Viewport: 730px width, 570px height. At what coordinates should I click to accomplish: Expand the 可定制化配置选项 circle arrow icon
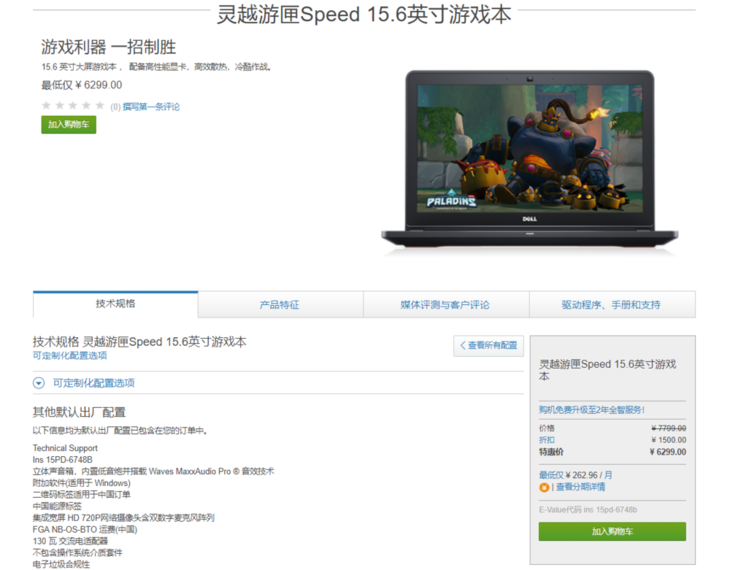coord(39,383)
